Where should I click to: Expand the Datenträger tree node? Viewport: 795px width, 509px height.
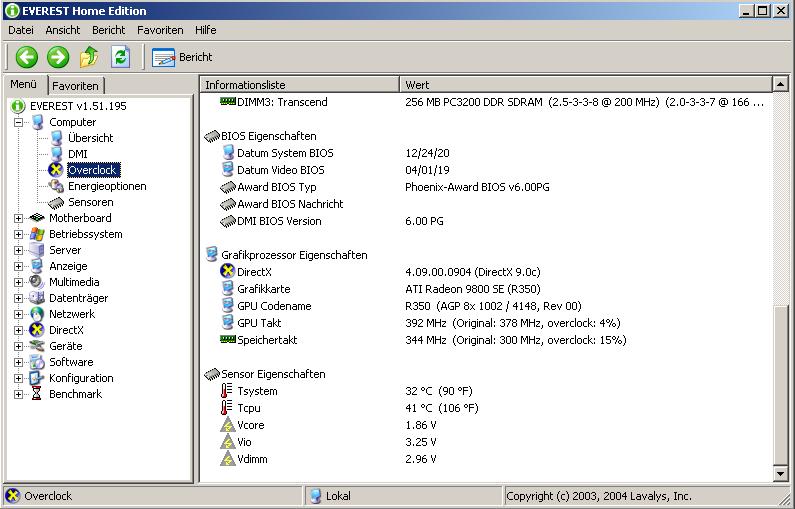(x=18, y=298)
